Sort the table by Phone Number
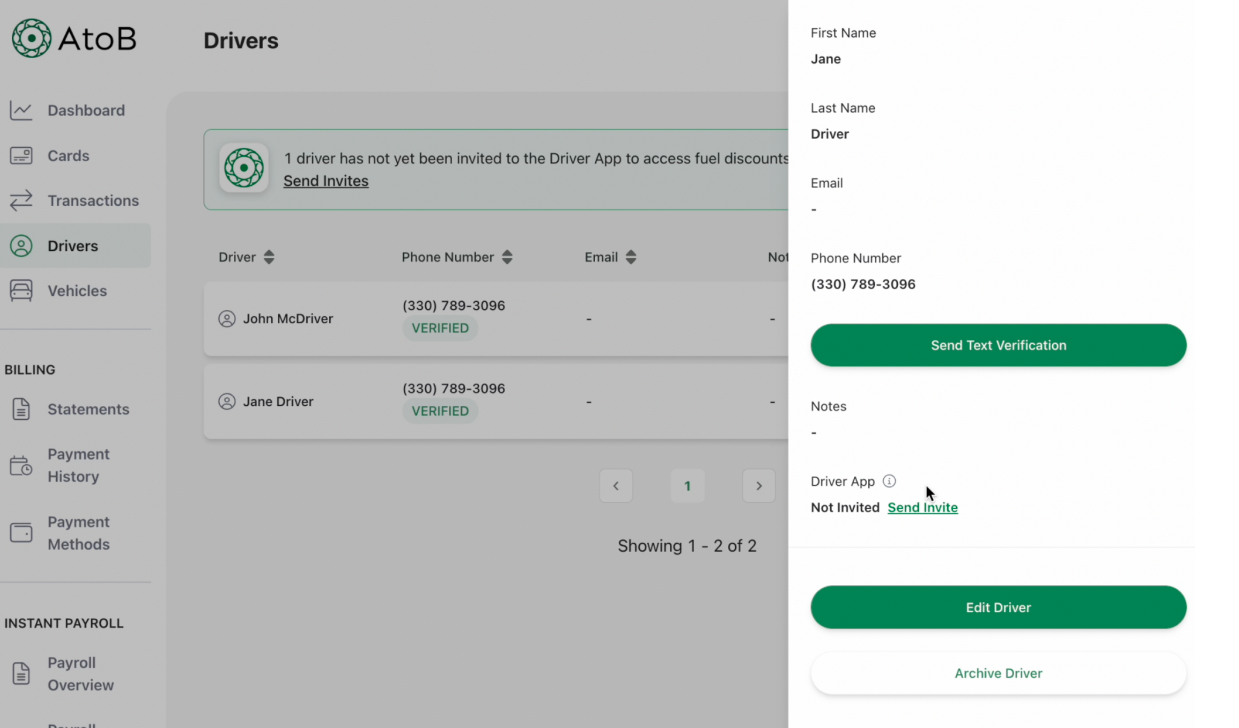Viewport: 1239px width, 728px height. (508, 256)
